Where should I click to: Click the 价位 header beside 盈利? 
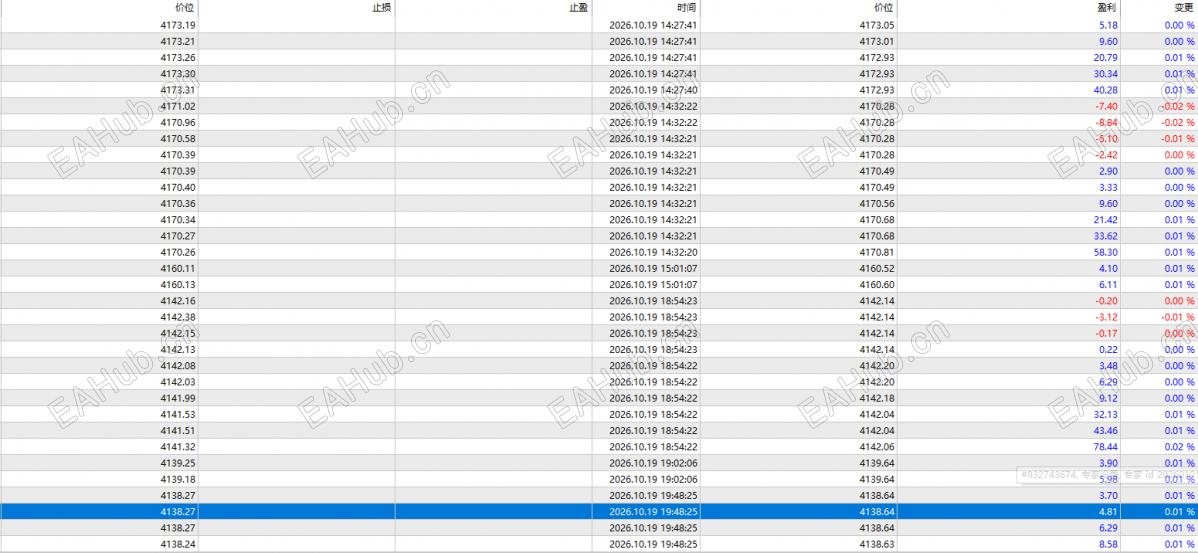click(883, 8)
